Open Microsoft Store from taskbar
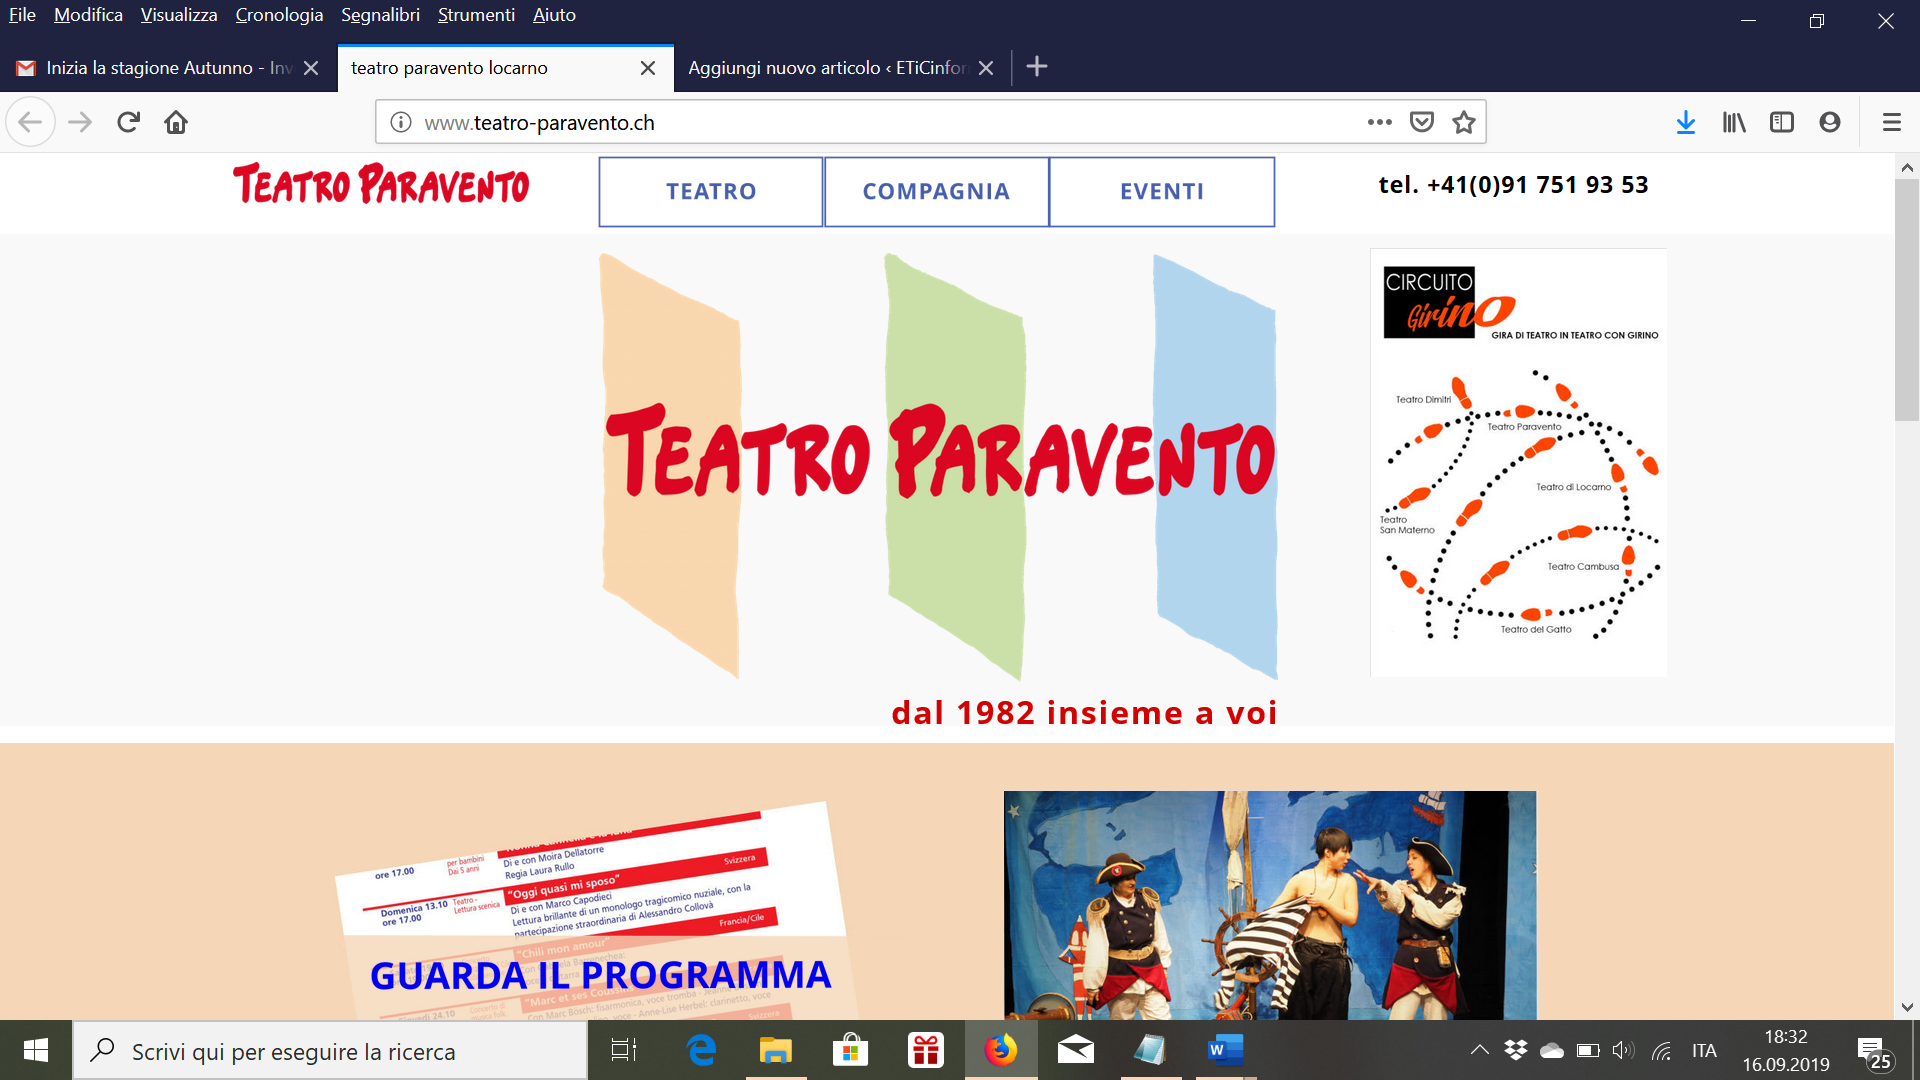The image size is (1920, 1080). click(x=851, y=1050)
